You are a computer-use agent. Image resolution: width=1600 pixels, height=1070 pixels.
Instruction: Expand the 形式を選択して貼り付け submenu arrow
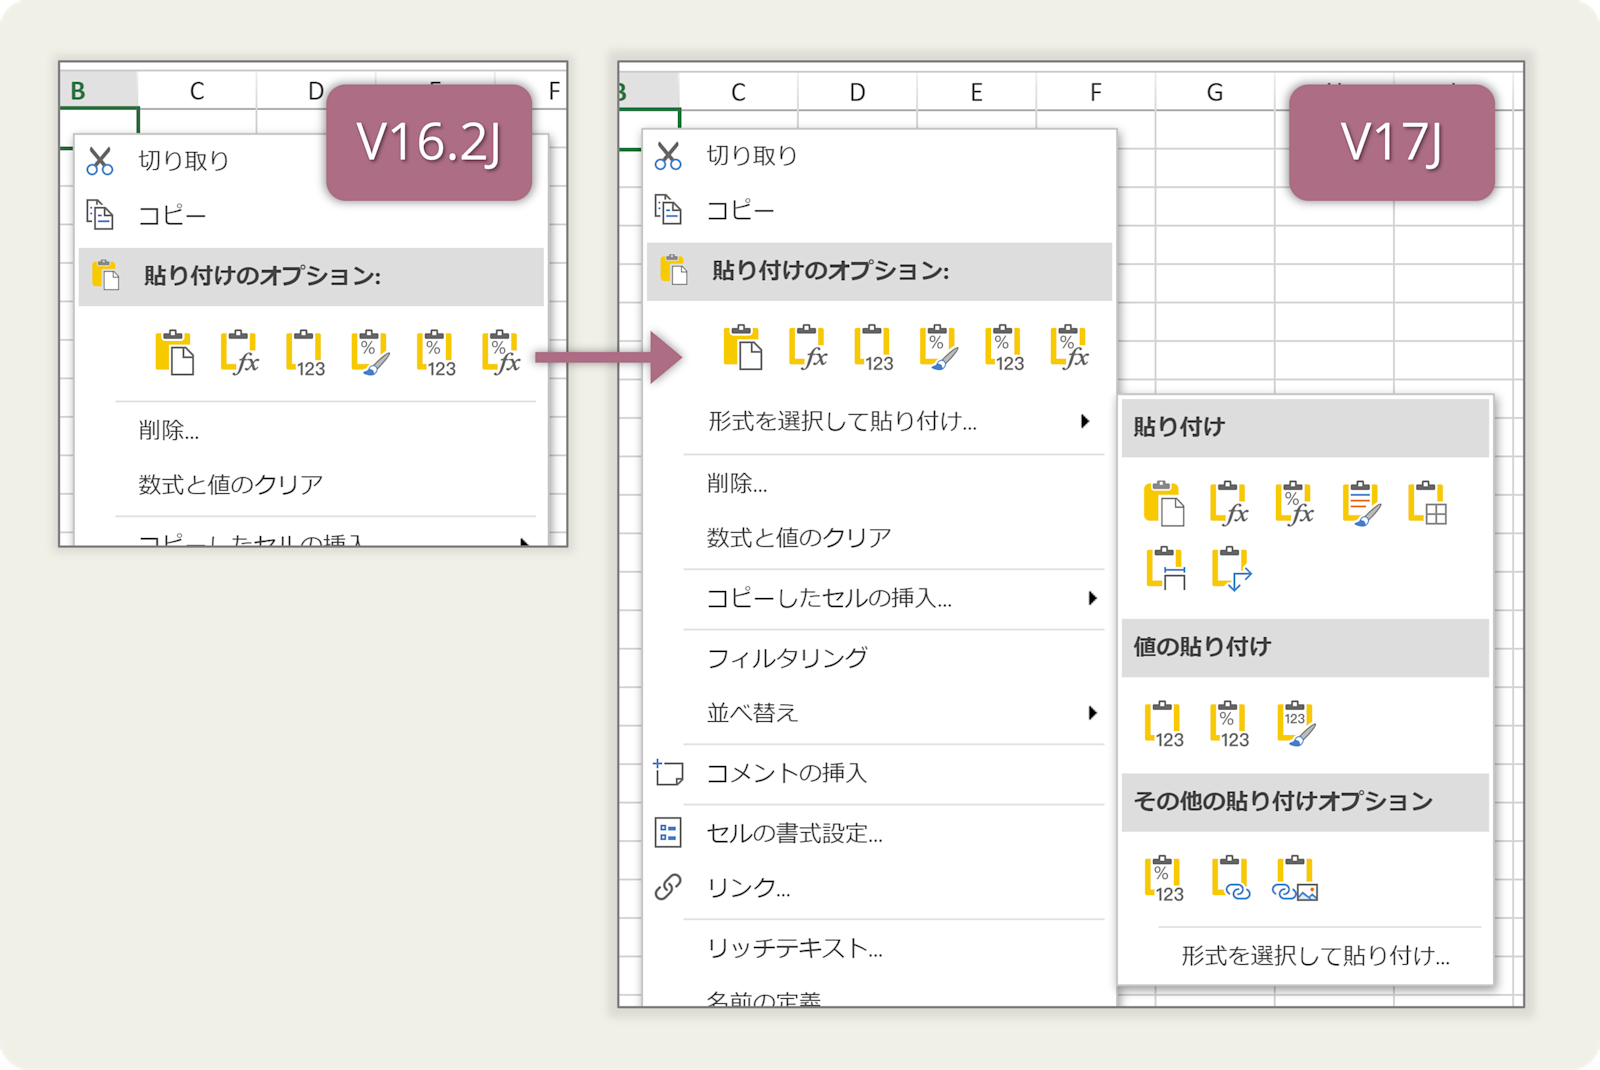click(x=1085, y=421)
